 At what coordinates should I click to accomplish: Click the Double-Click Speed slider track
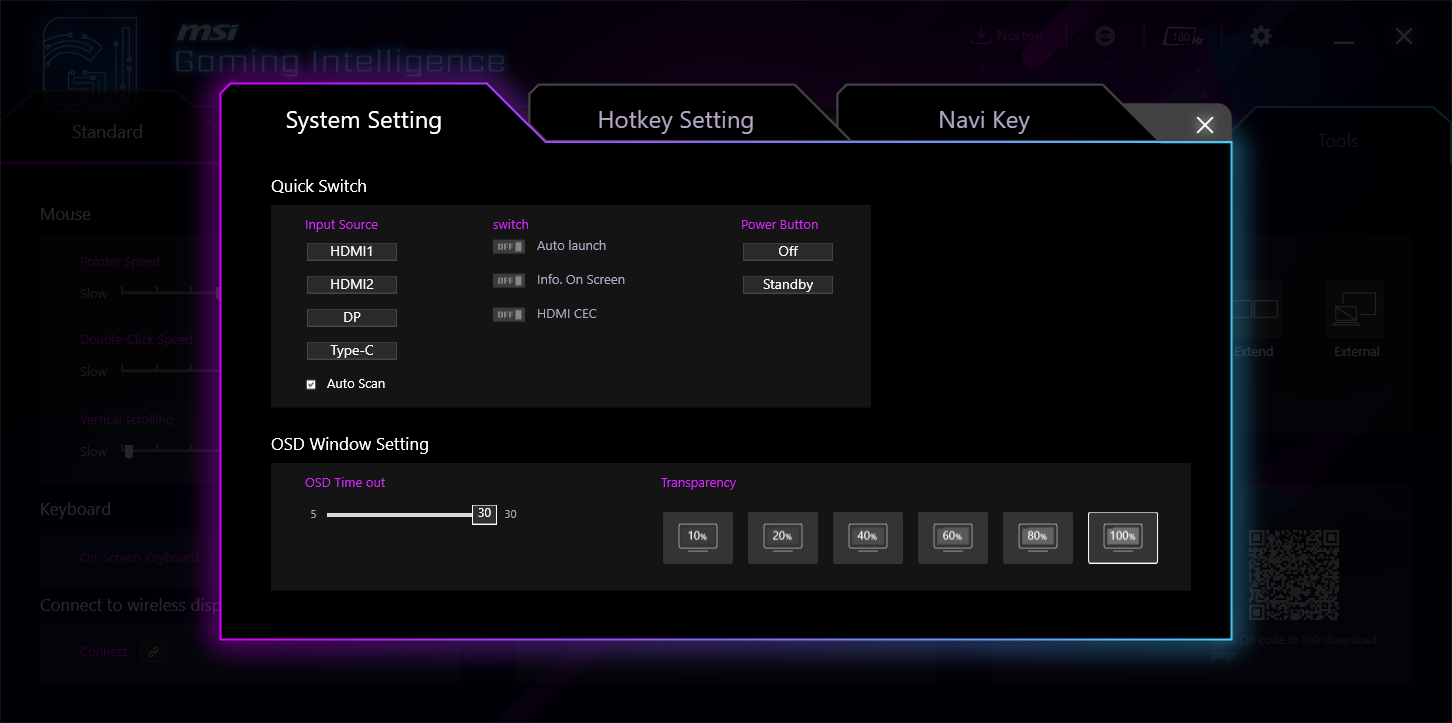click(x=170, y=371)
